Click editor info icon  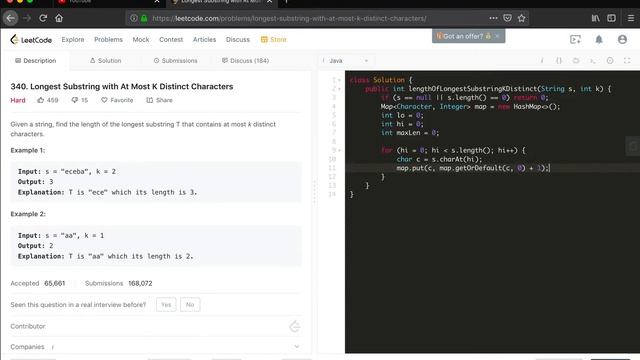pyautogui.click(x=542, y=60)
